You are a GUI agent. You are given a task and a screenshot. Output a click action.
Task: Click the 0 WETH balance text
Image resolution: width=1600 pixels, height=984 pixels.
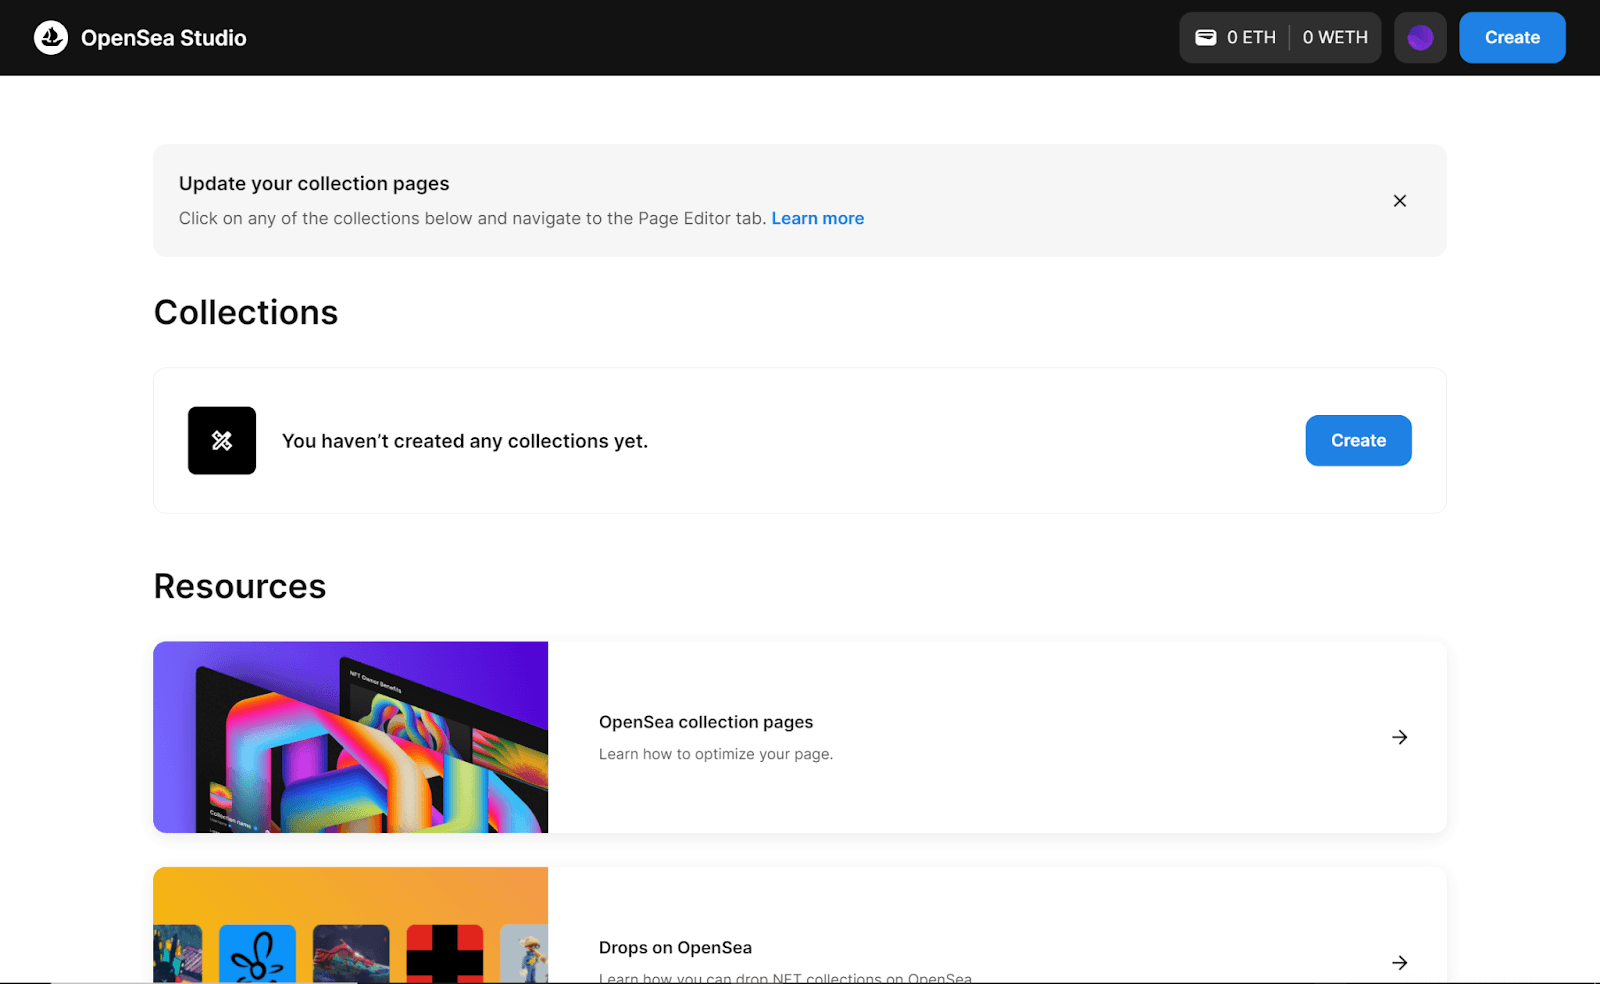(x=1336, y=37)
